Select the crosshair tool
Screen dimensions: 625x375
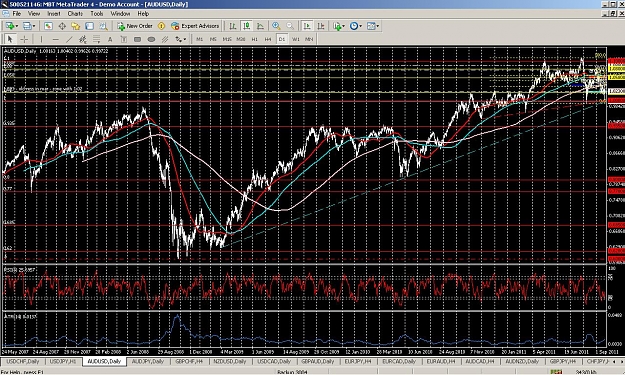[24, 39]
